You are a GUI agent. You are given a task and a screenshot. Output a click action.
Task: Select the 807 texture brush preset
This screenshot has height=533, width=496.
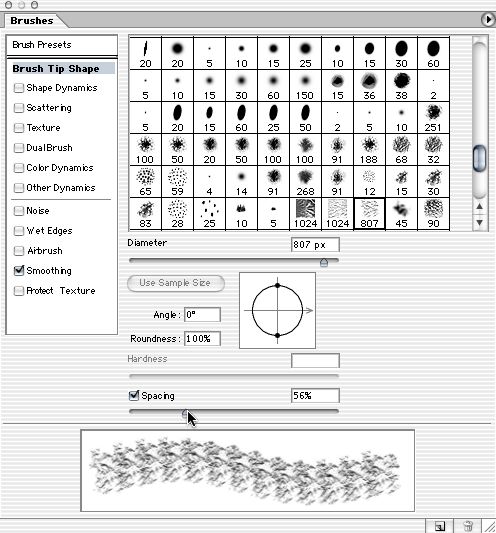(370, 214)
